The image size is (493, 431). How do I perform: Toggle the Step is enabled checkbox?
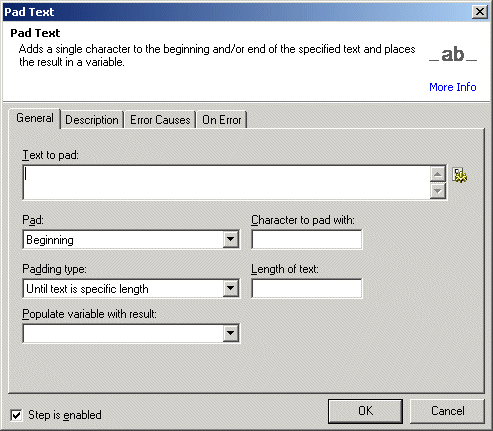(x=16, y=415)
